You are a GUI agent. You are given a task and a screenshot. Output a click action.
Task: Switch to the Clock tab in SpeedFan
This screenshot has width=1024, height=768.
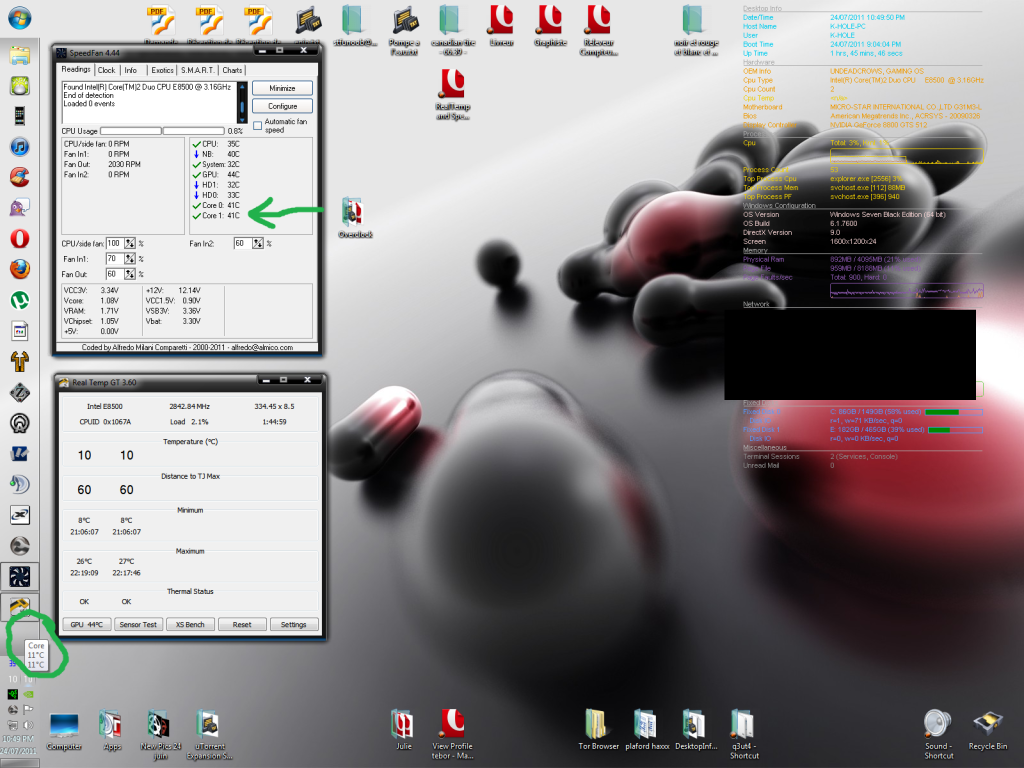tap(106, 70)
